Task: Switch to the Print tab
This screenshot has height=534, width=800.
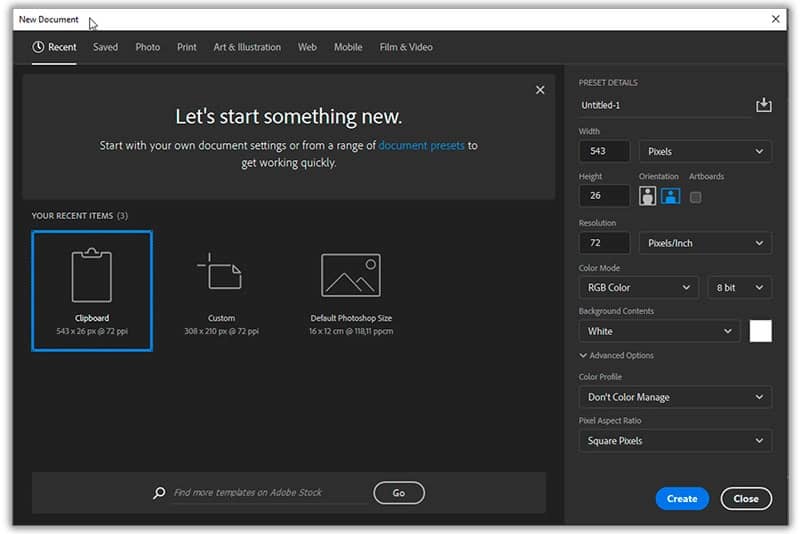Action: pyautogui.click(x=187, y=47)
